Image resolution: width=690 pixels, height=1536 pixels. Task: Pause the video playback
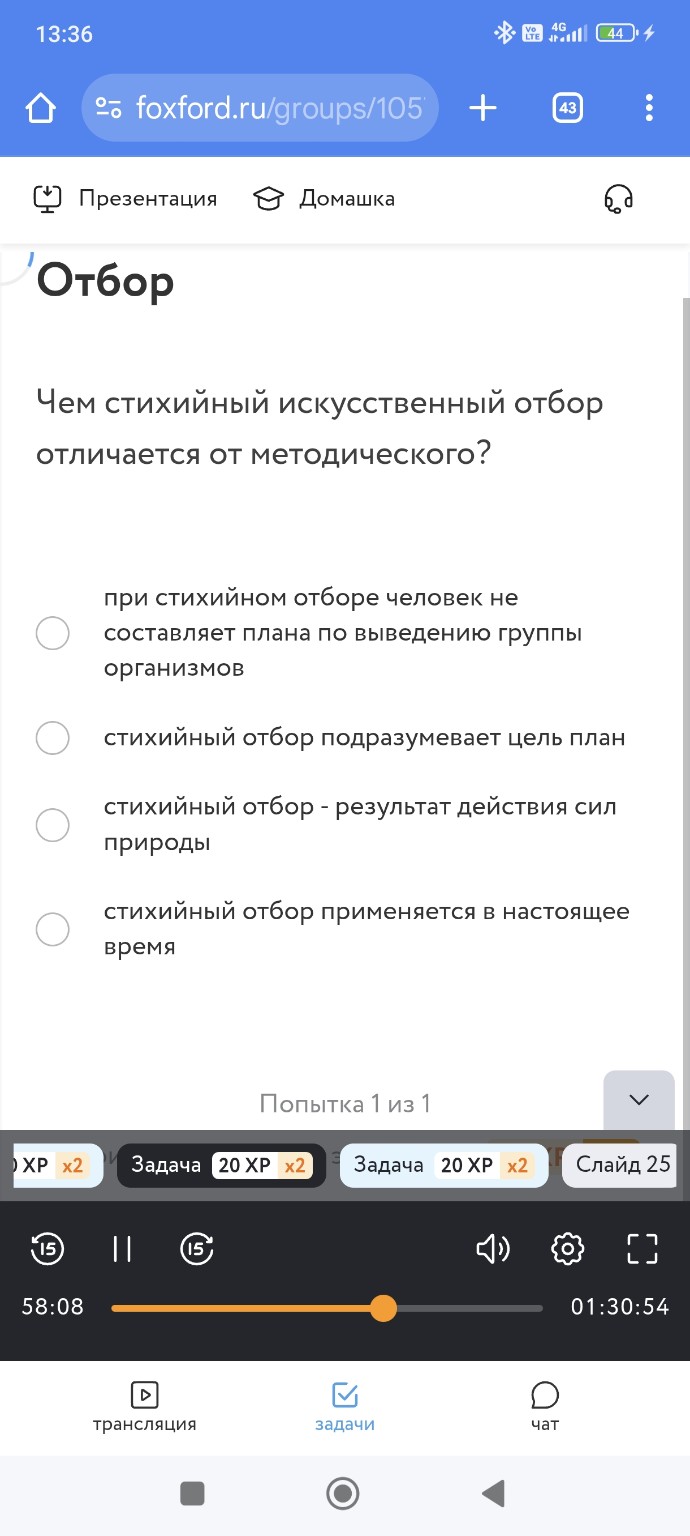[120, 1249]
